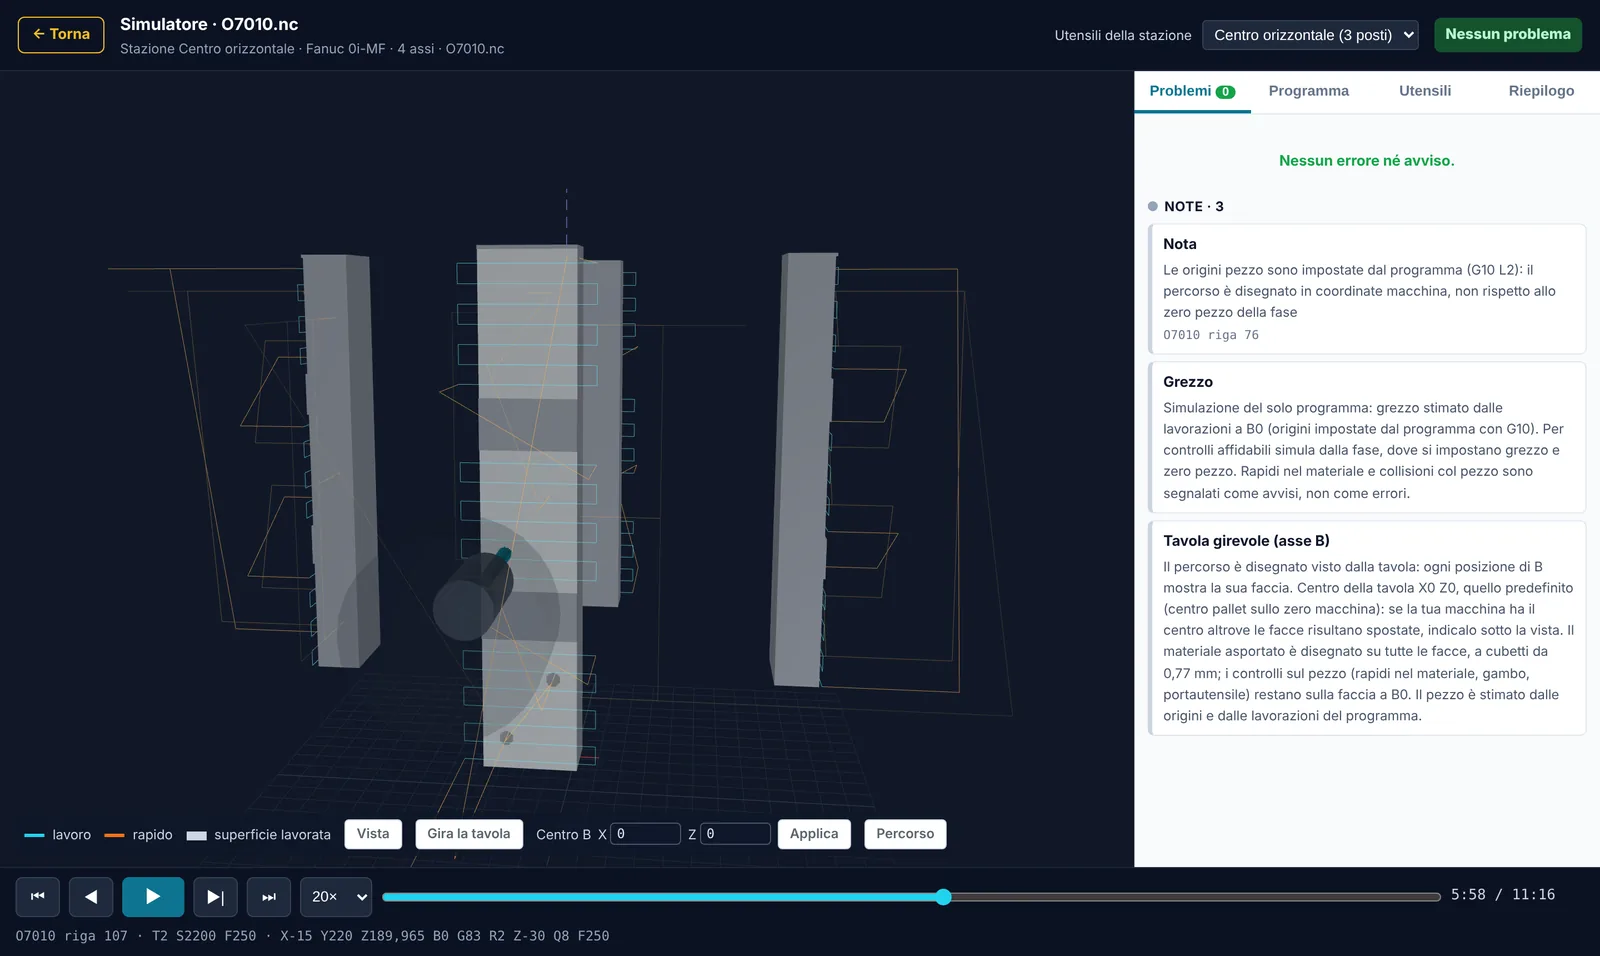This screenshot has height=956, width=1600.
Task: Open the 20× playback speed dropdown
Action: (336, 897)
